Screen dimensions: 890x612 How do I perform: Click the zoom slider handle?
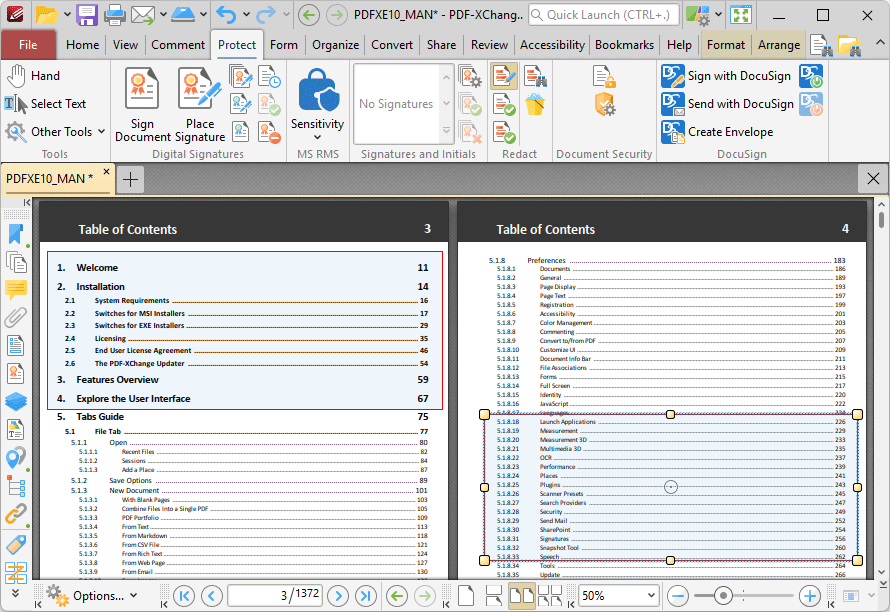(723, 596)
